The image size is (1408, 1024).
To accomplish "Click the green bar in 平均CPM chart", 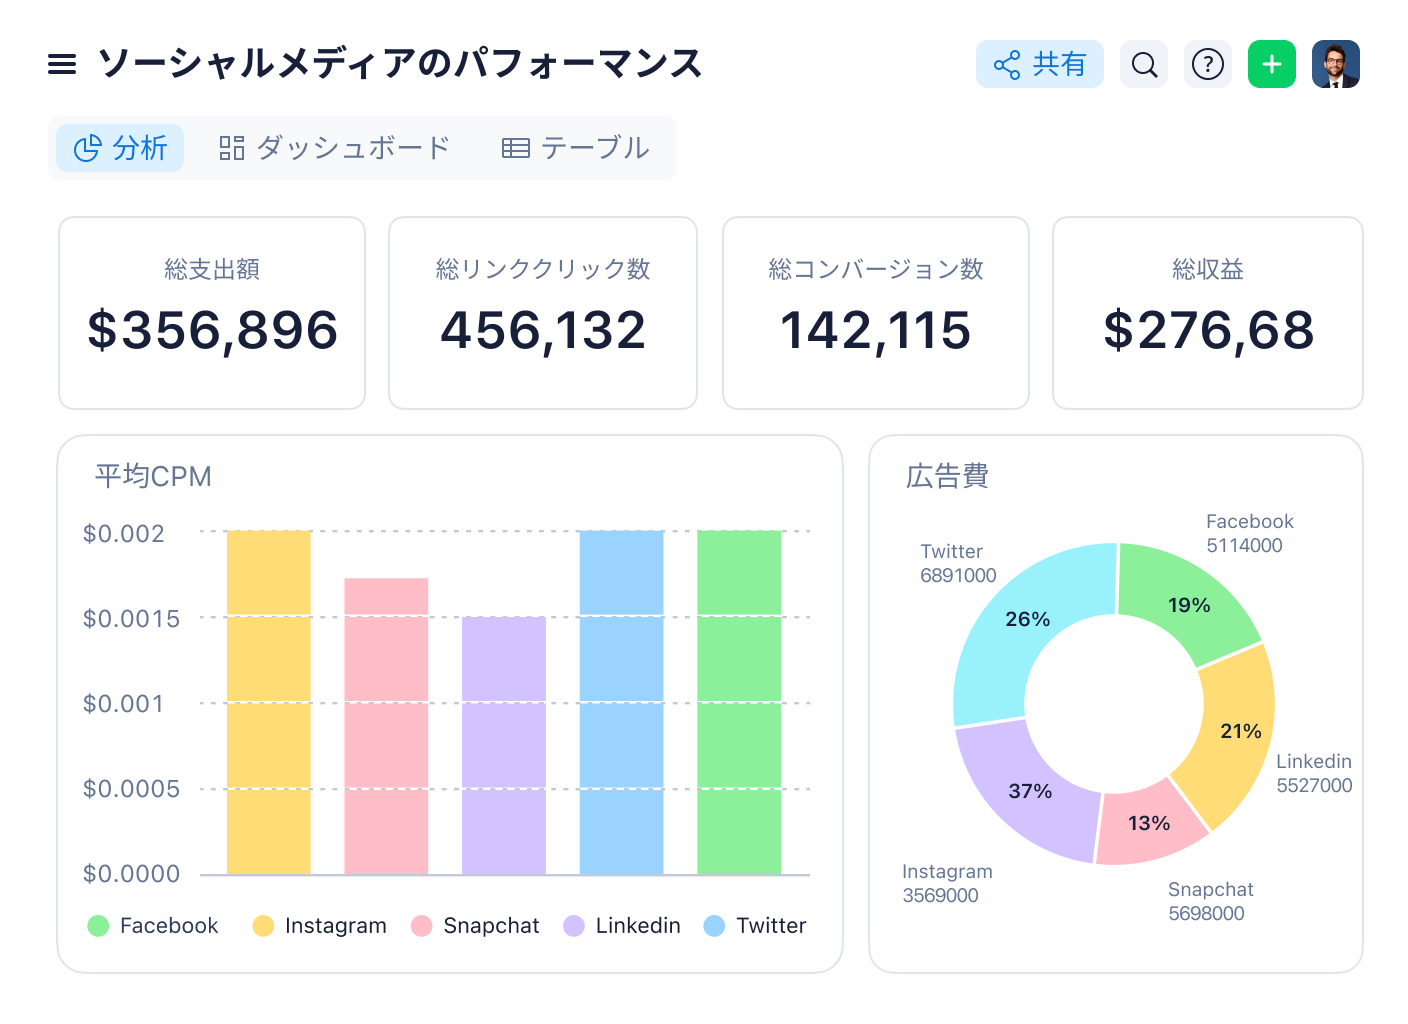I will 739,702.
